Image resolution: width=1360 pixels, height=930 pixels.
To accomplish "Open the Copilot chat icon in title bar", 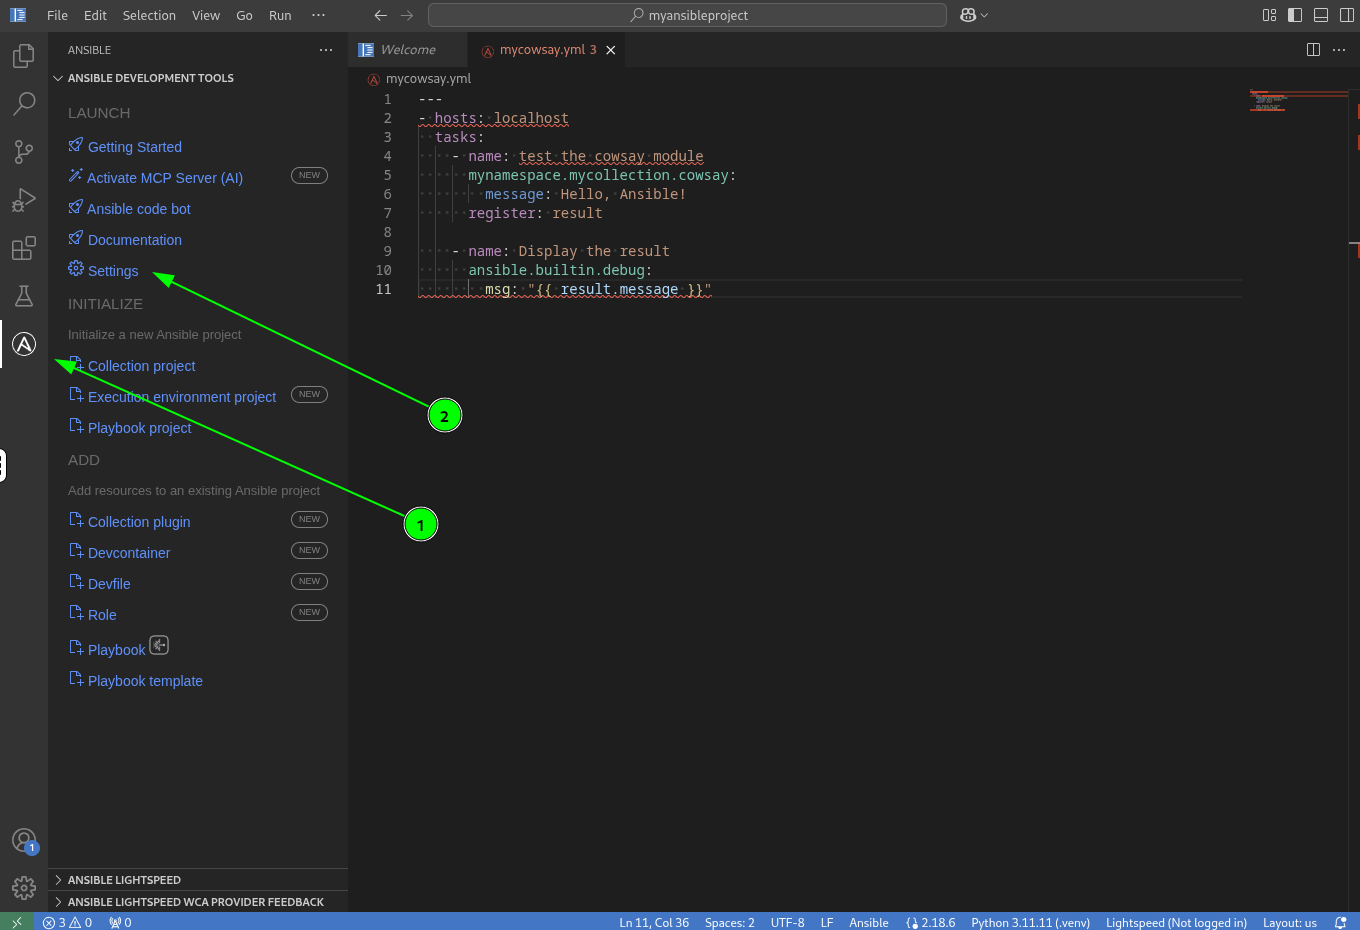I will (x=968, y=15).
